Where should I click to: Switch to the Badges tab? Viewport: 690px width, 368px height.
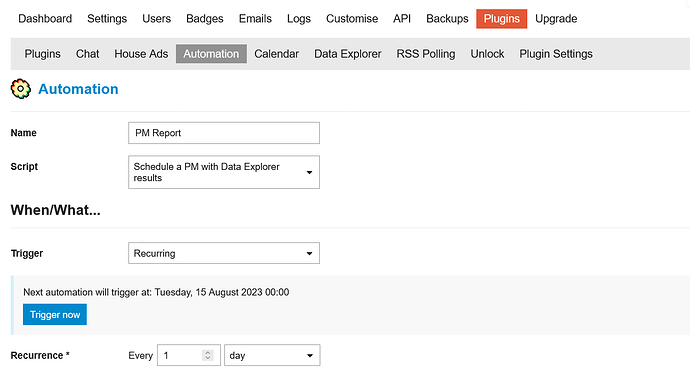205,18
